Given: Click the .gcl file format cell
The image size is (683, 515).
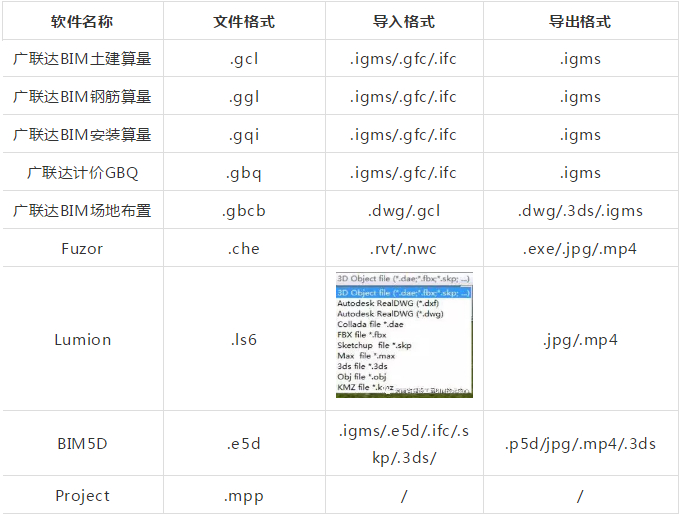Looking at the screenshot, I should click(244, 59).
